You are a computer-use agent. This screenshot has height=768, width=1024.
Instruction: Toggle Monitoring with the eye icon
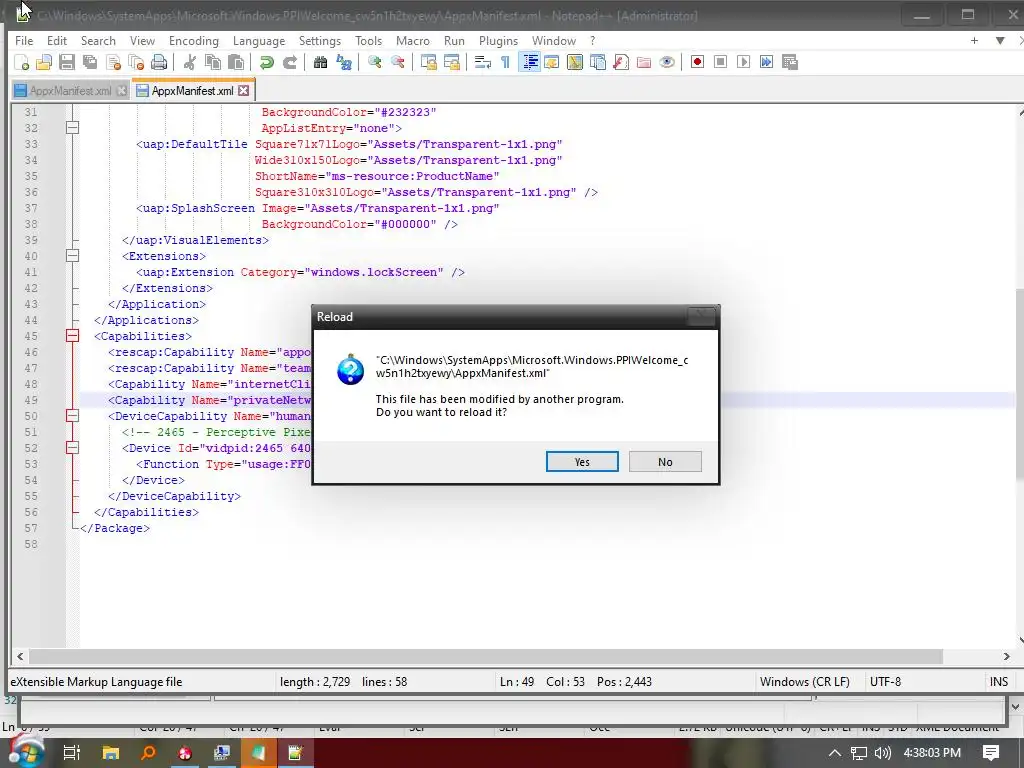pos(667,62)
